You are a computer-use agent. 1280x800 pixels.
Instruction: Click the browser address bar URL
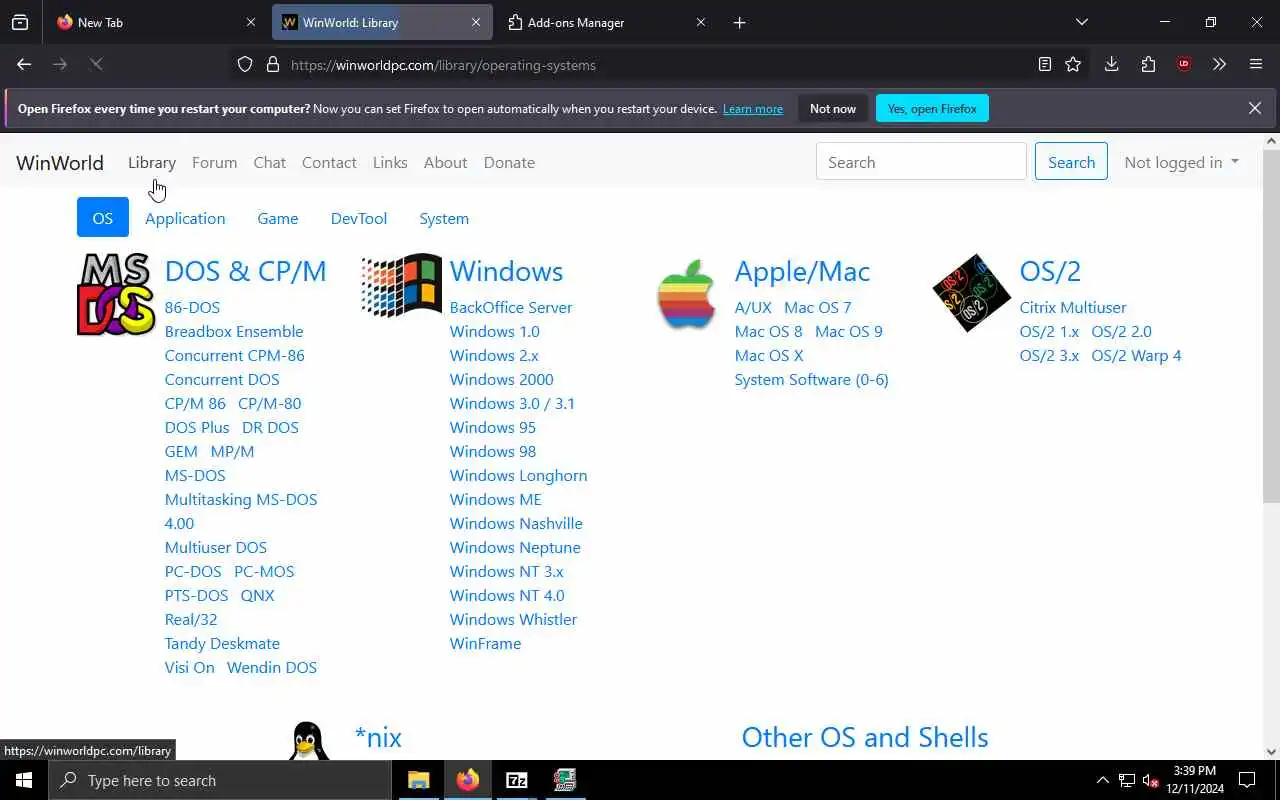pos(443,65)
